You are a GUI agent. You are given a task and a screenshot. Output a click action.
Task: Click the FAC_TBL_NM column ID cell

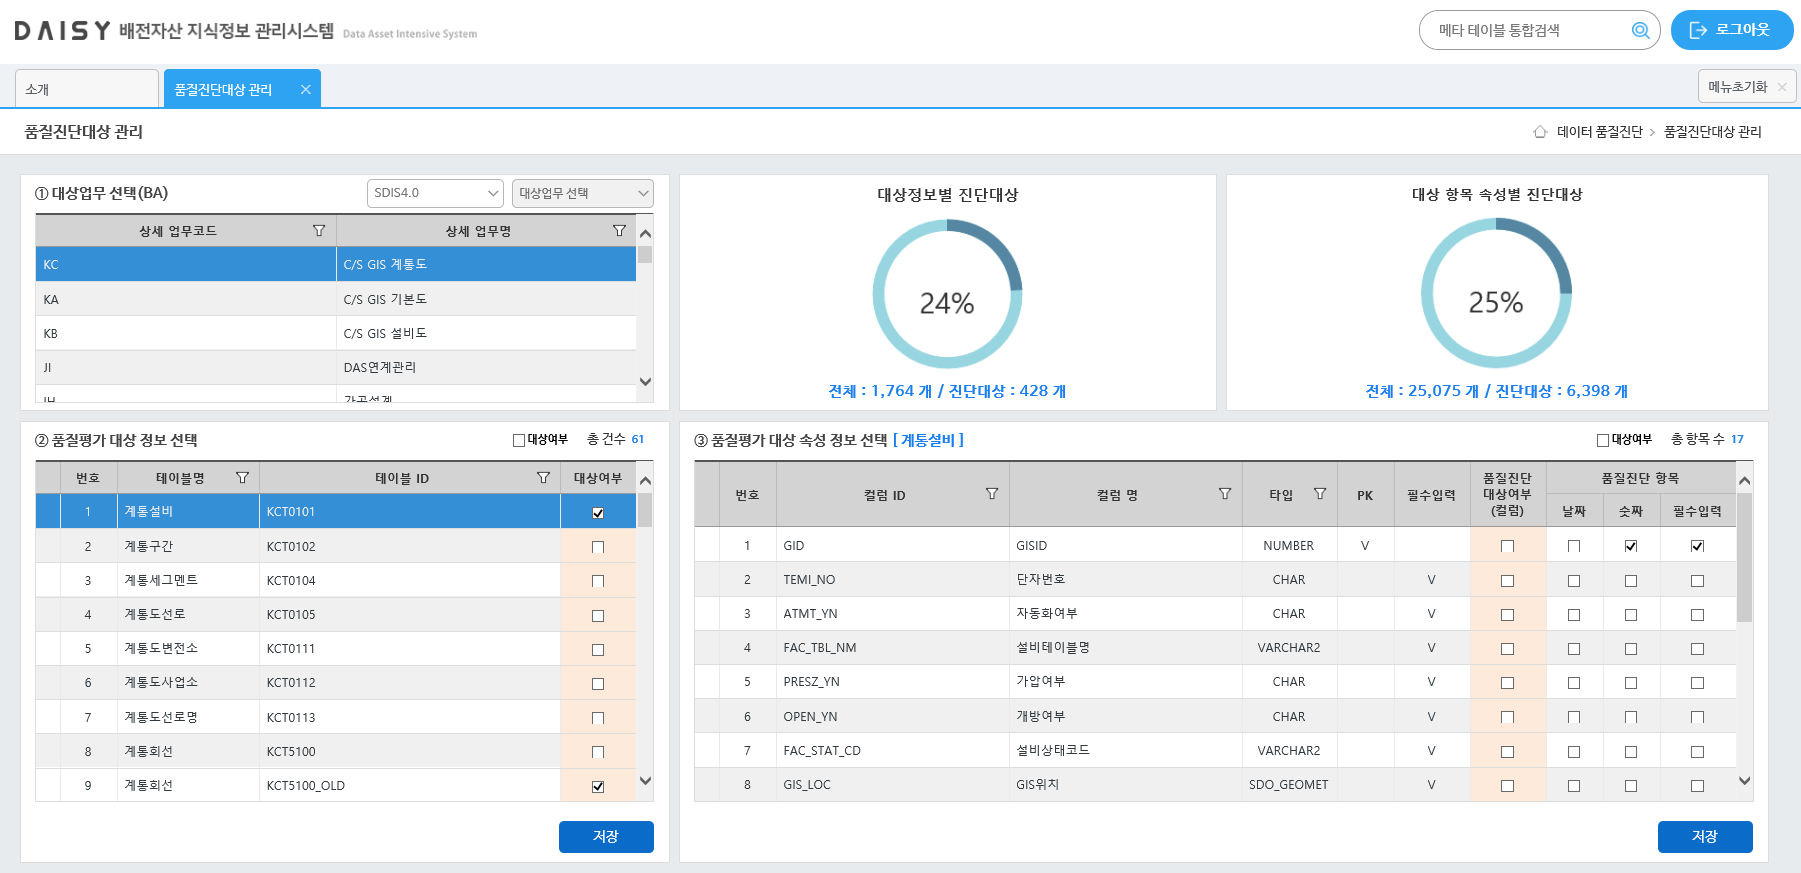pyautogui.click(x=893, y=648)
